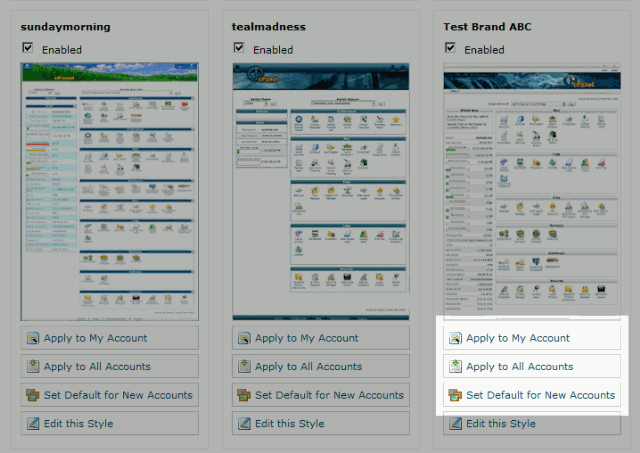The image size is (640, 453).
Task: Click download icon in tealmadness Apply to All Accounts
Action: pos(244,366)
